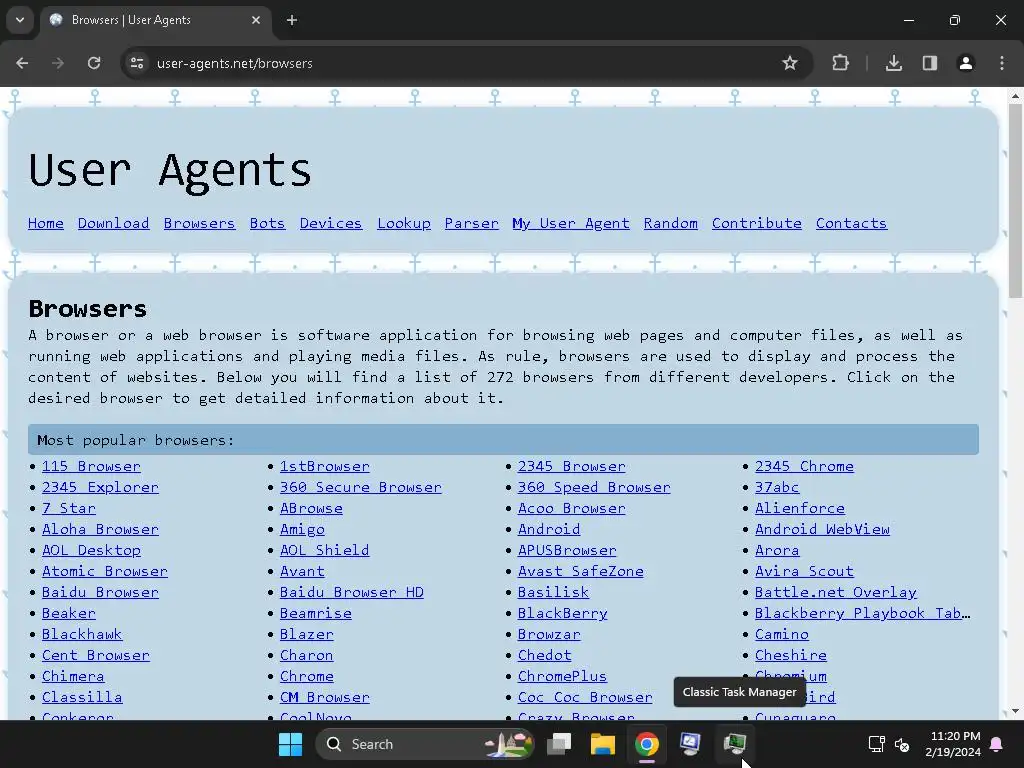Open the Basilisk link
The image size is (1024, 768).
pyautogui.click(x=553, y=592)
